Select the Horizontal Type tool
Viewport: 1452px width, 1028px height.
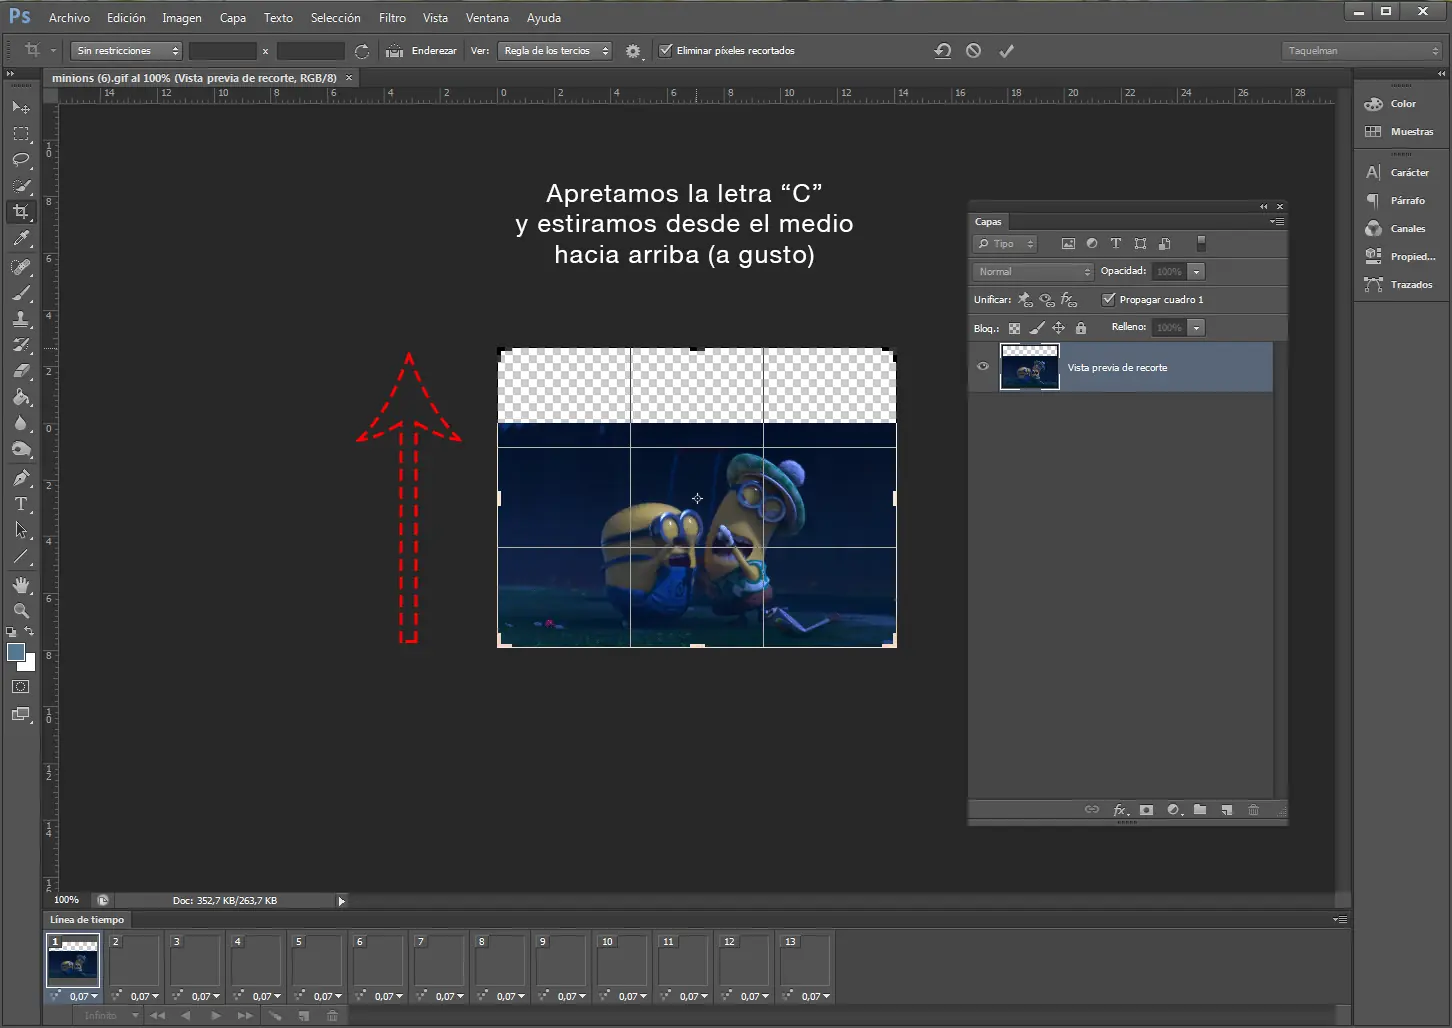point(21,504)
